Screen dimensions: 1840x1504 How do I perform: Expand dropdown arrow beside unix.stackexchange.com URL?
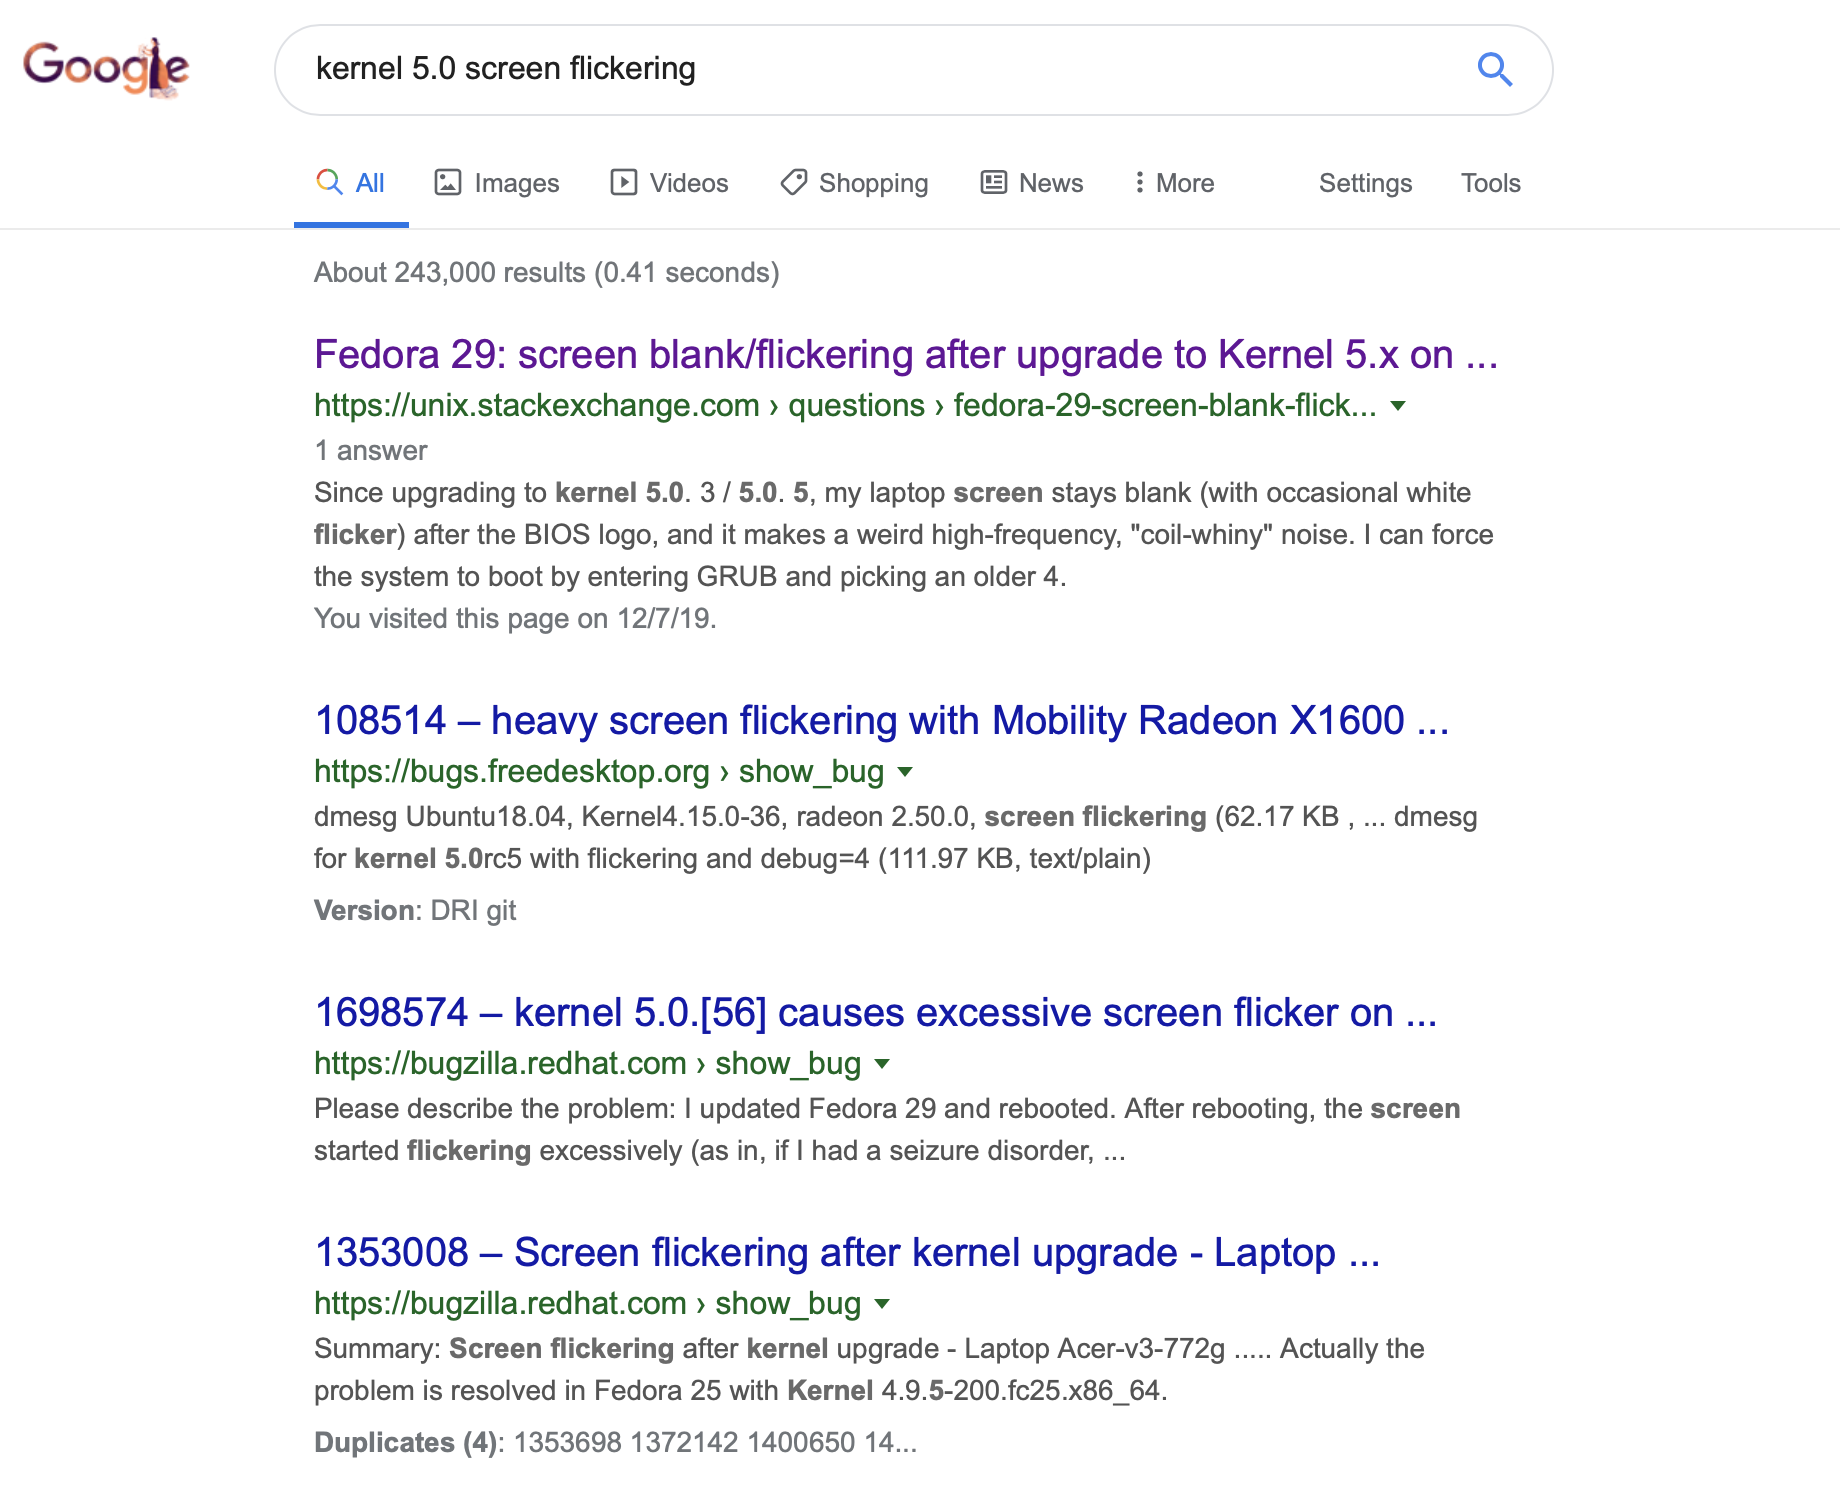[x=1398, y=406]
